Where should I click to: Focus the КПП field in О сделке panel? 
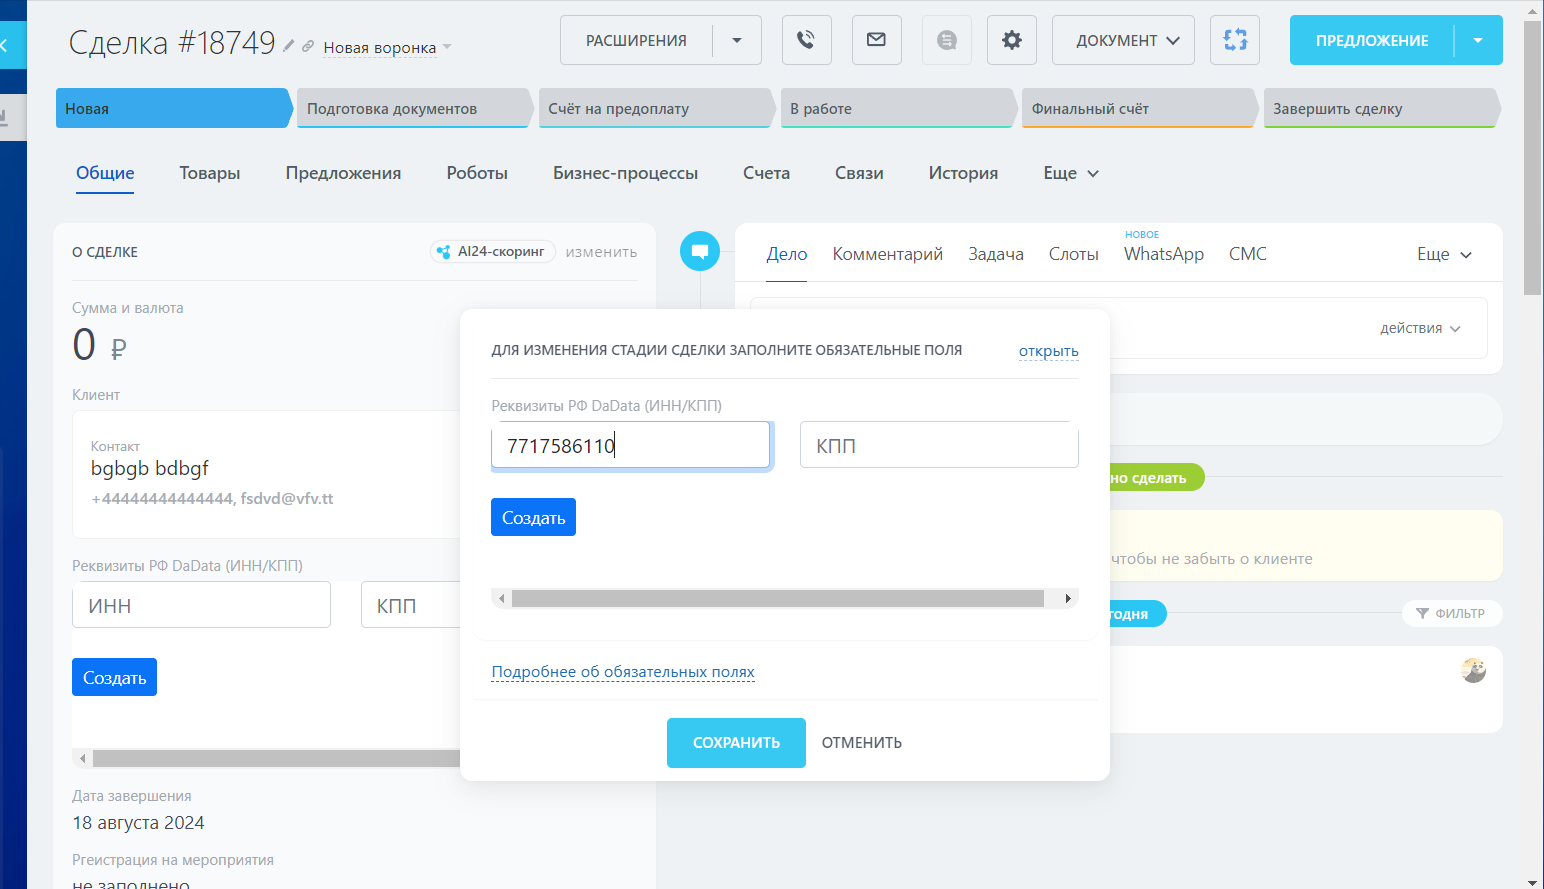click(x=410, y=605)
